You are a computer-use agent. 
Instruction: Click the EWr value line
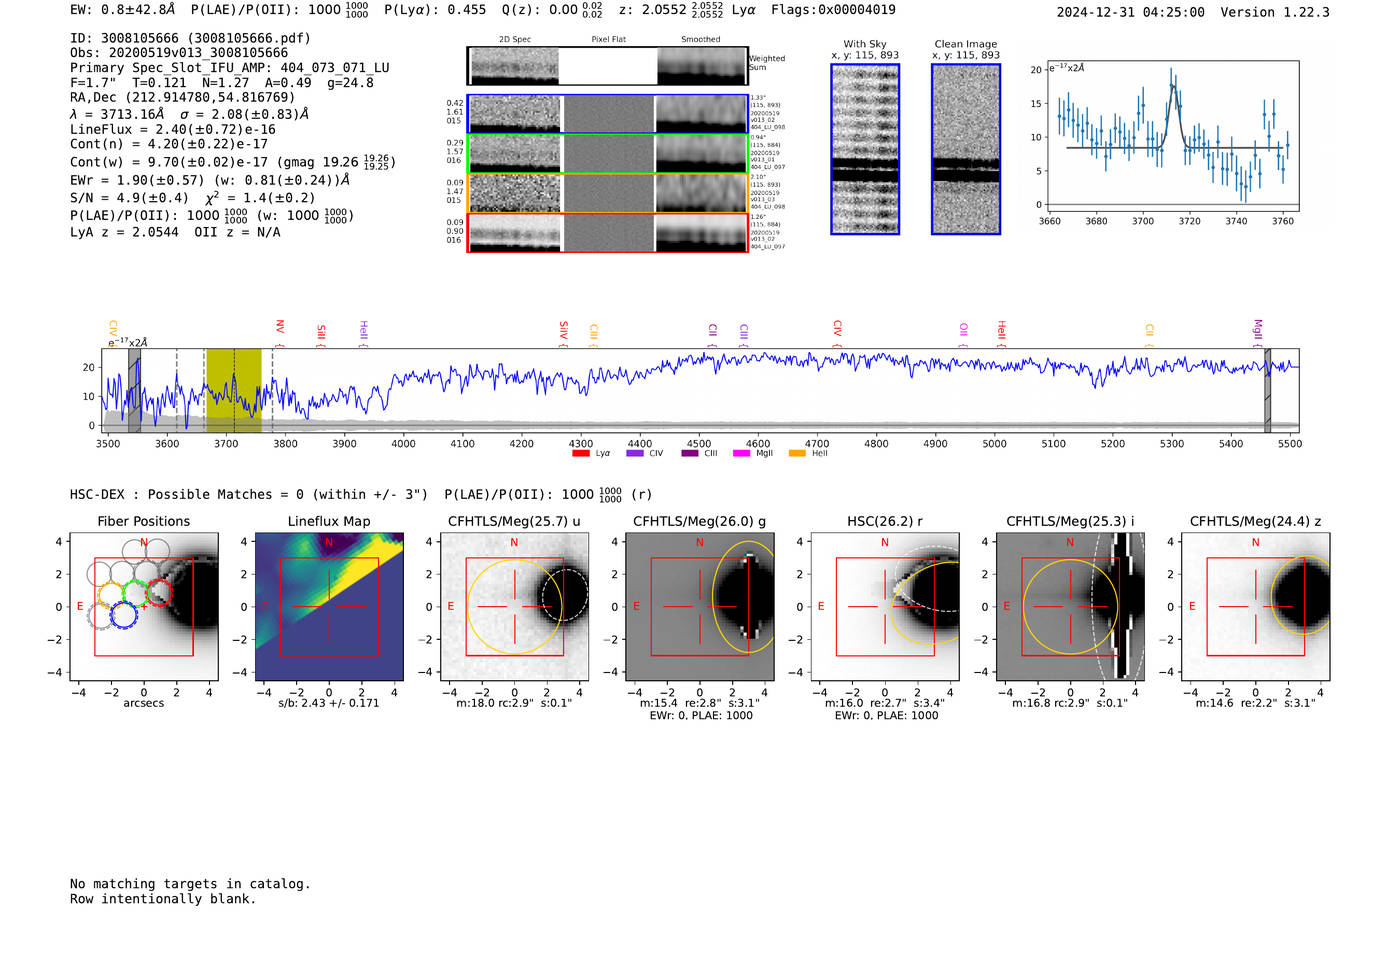(210, 181)
